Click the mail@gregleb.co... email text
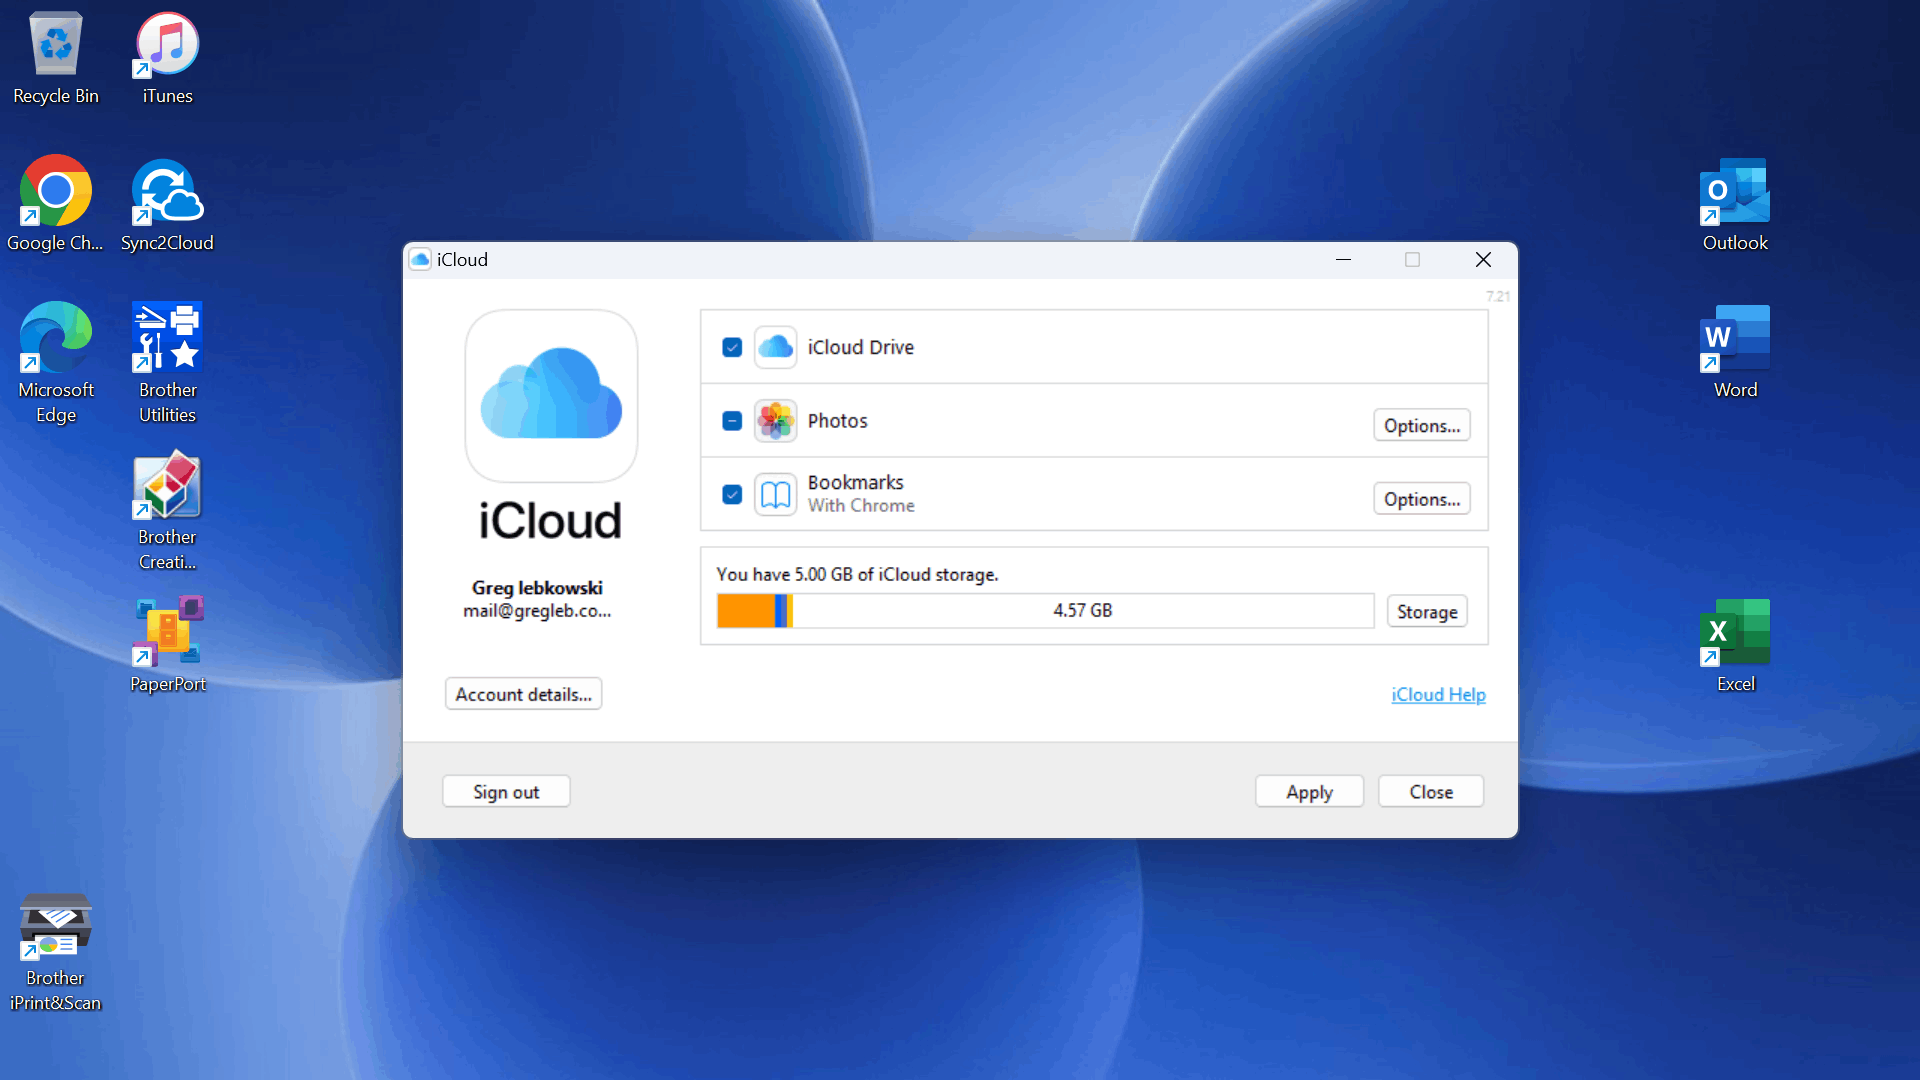 coord(537,611)
